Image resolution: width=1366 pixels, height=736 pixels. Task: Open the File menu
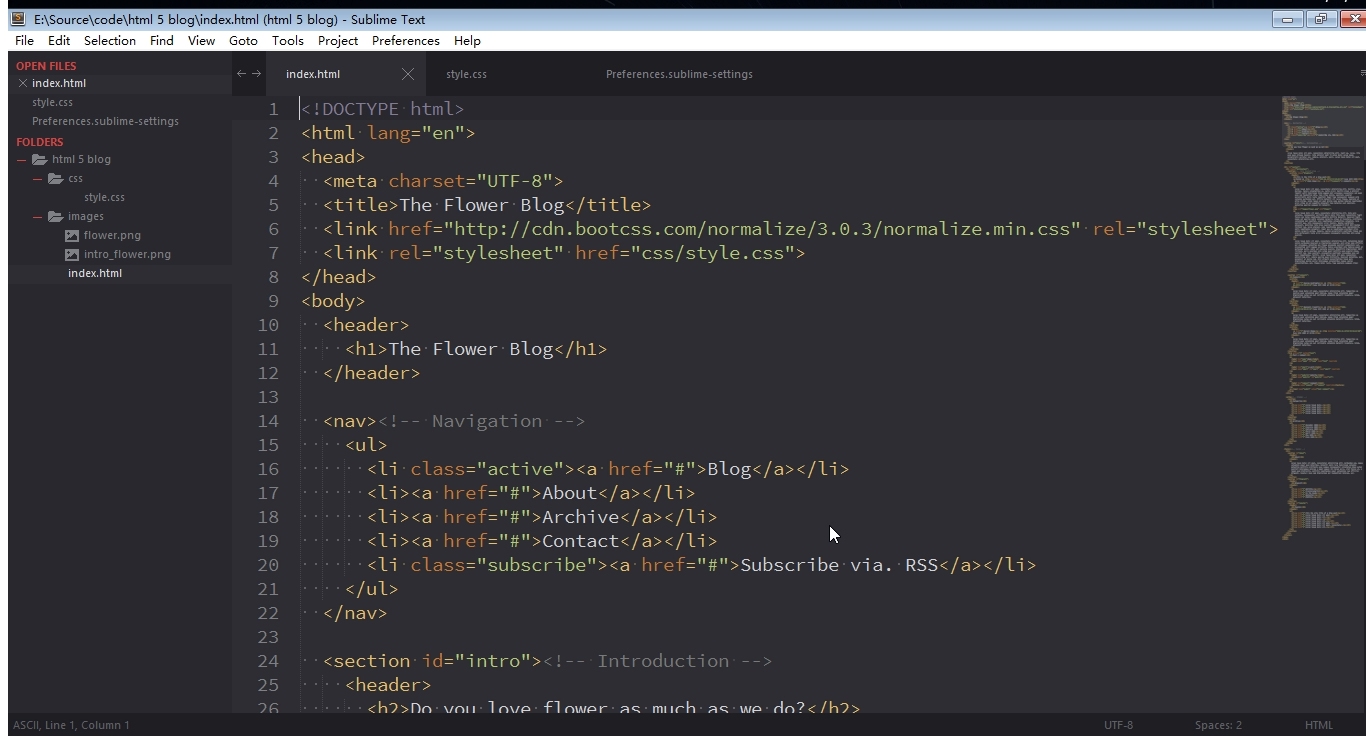25,41
